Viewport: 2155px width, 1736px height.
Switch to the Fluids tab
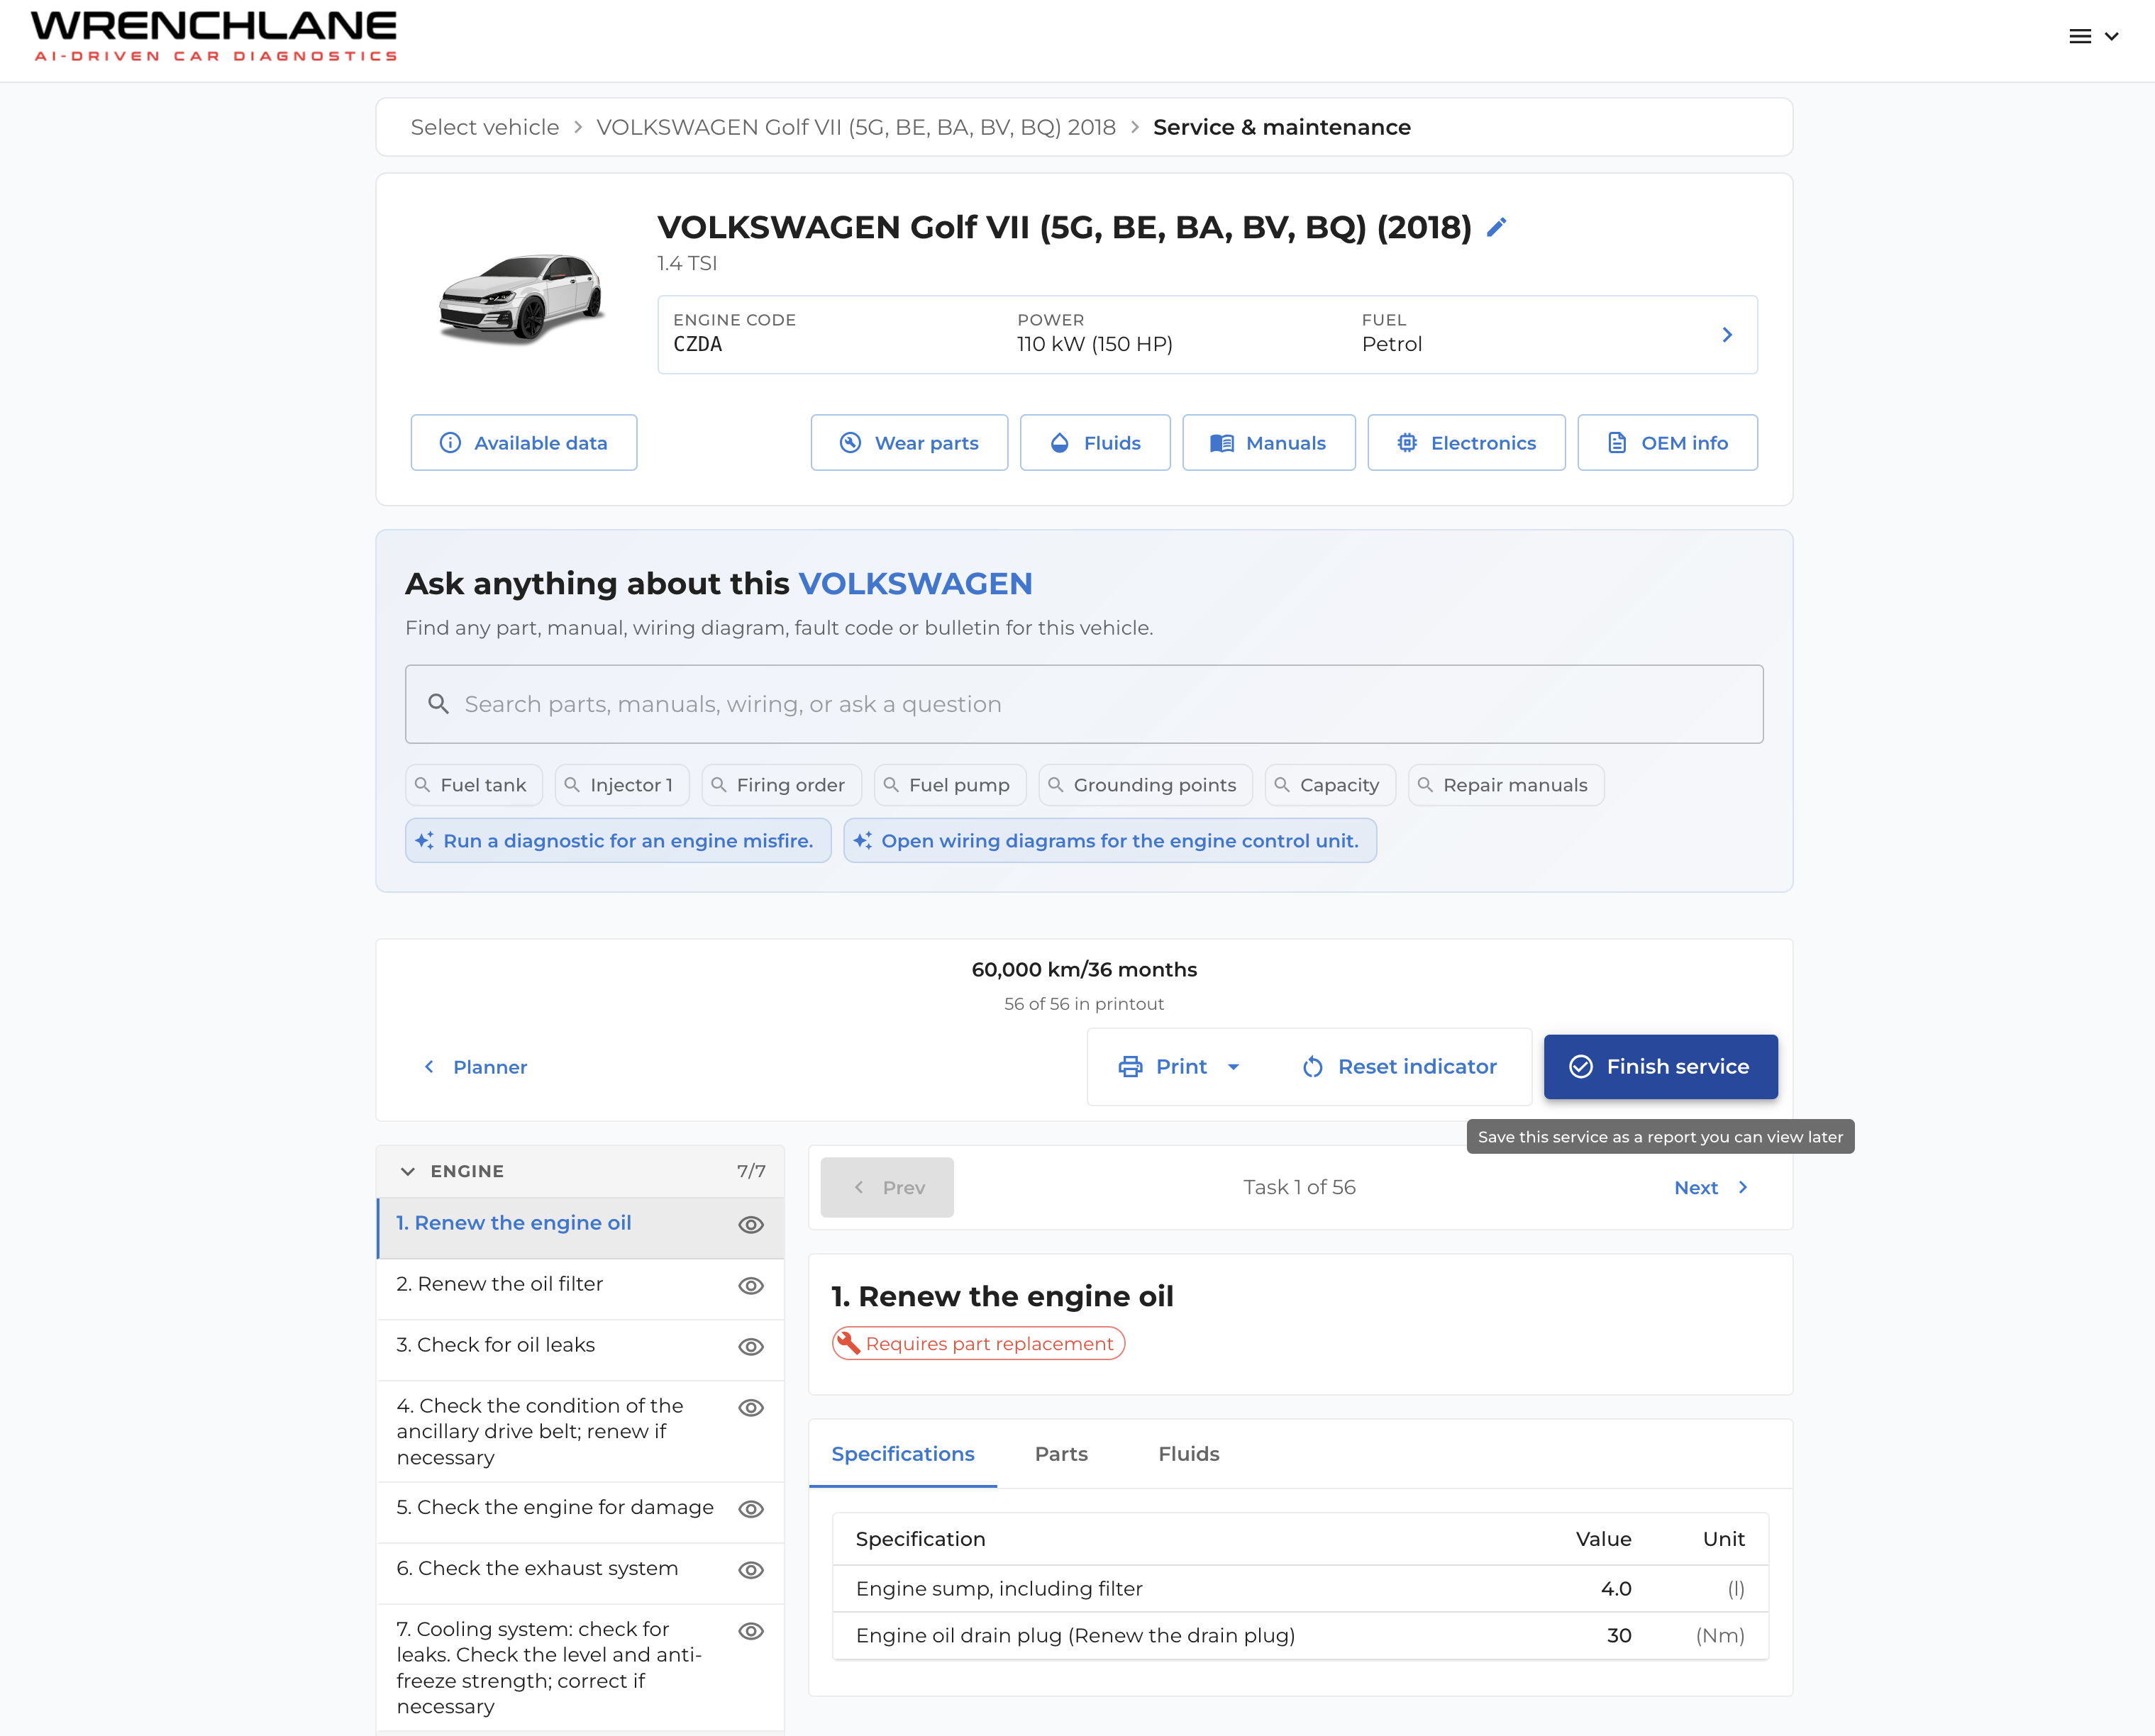1189,1454
